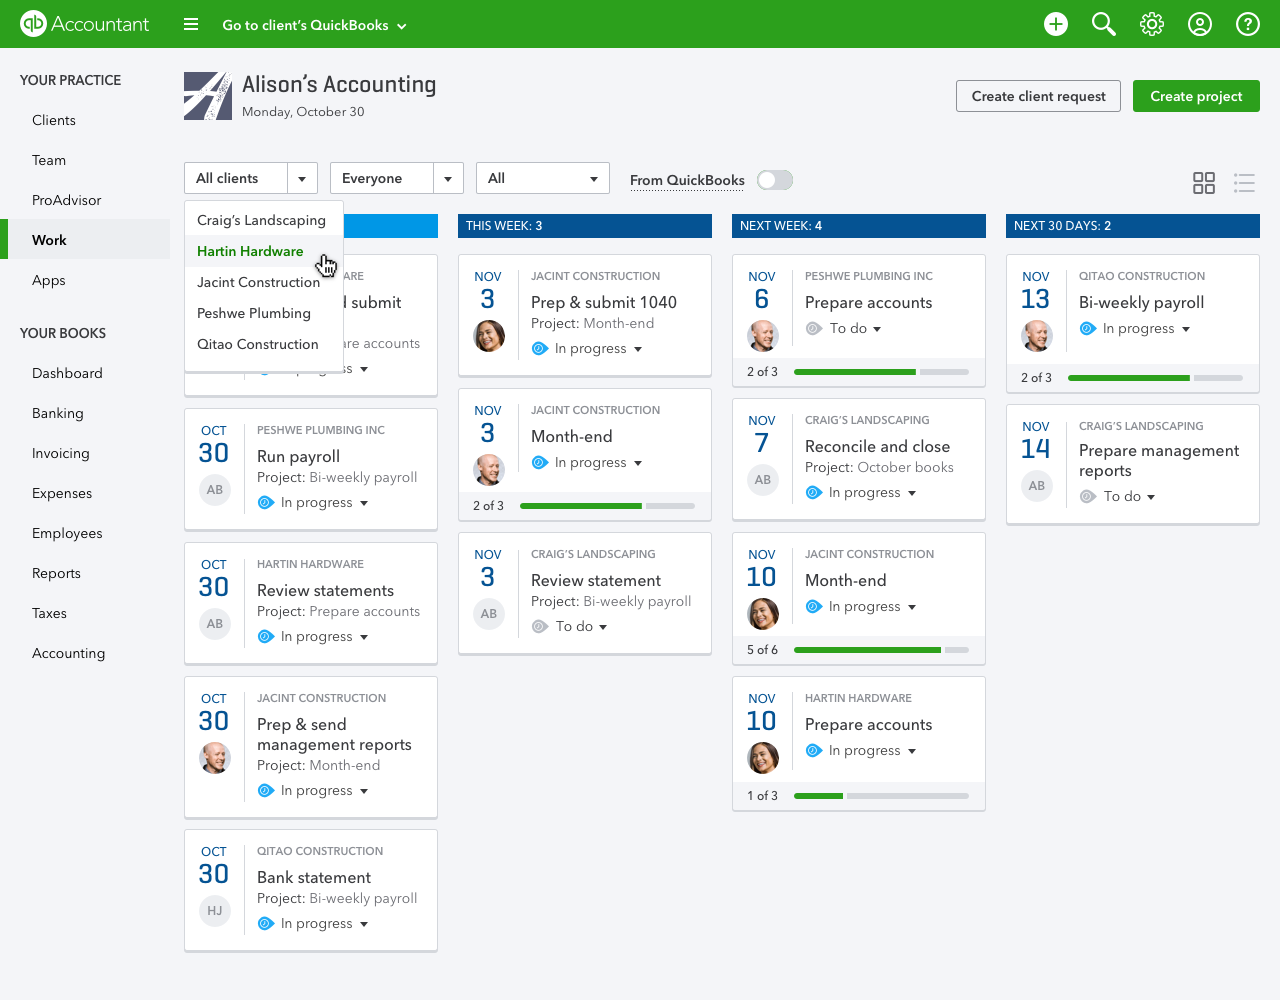Select Craig's Landscaping from client list

[x=263, y=220]
